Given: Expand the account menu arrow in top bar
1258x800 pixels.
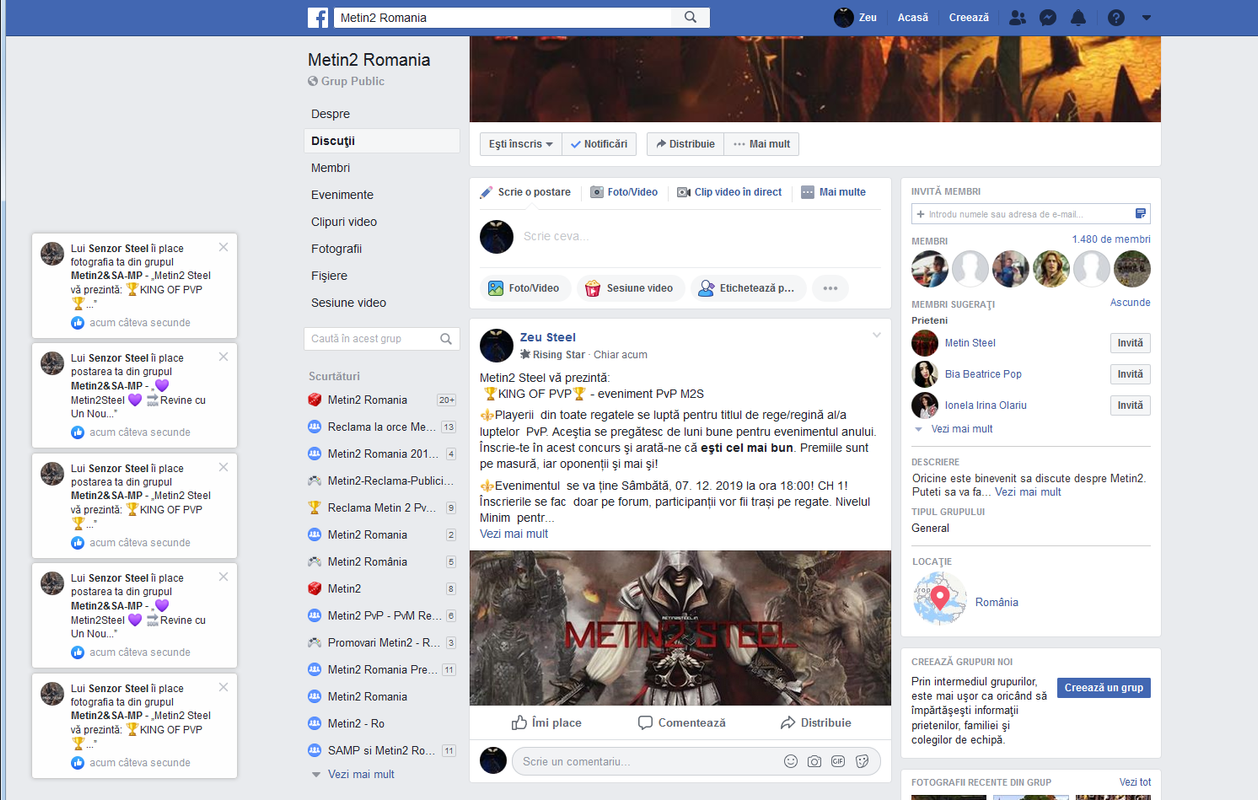Looking at the screenshot, I should click(x=1146, y=17).
